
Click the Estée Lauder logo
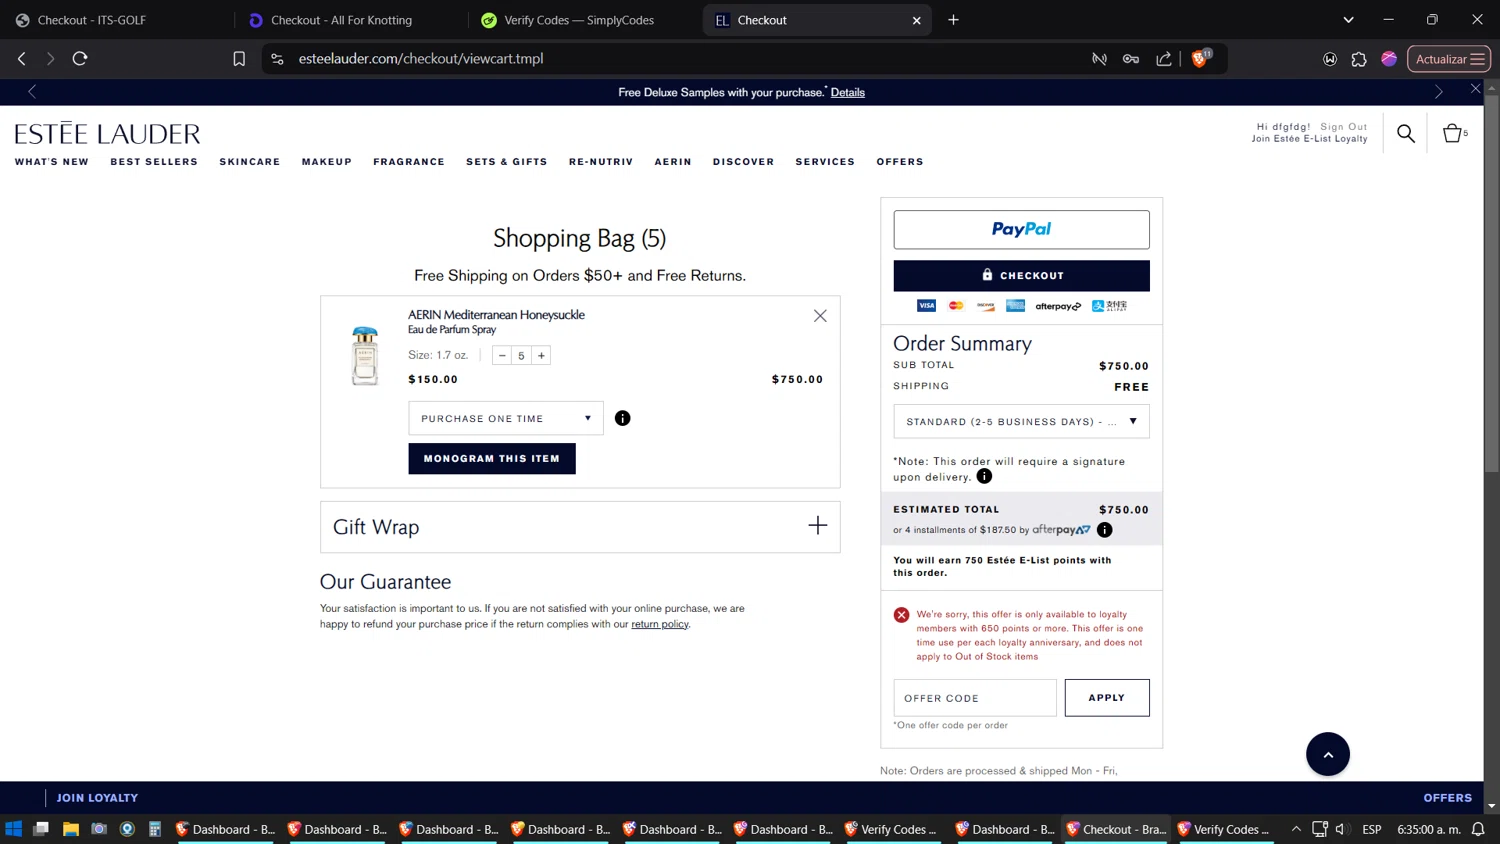107,133
